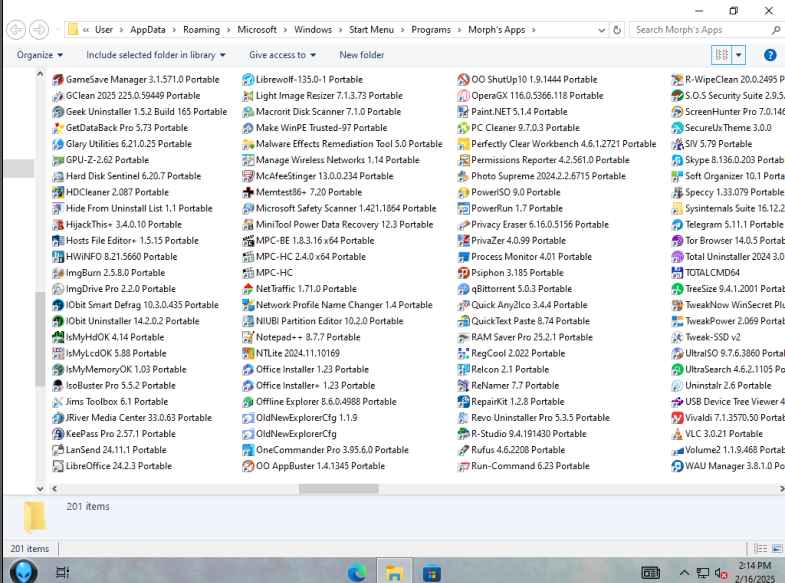Switch to details view in status bar

point(760,548)
